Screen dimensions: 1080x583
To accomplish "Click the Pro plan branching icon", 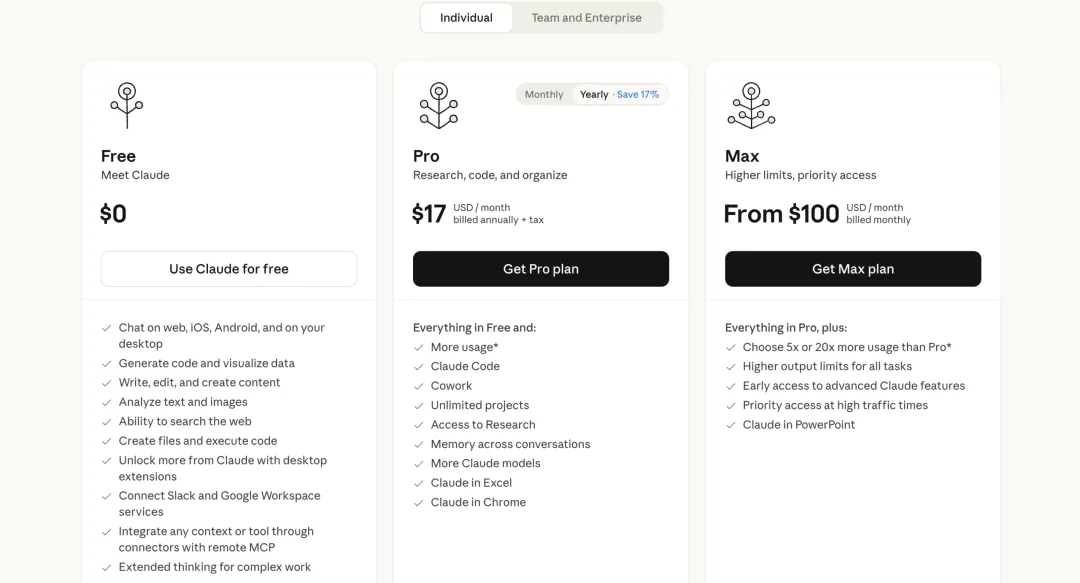I will coord(438,105).
